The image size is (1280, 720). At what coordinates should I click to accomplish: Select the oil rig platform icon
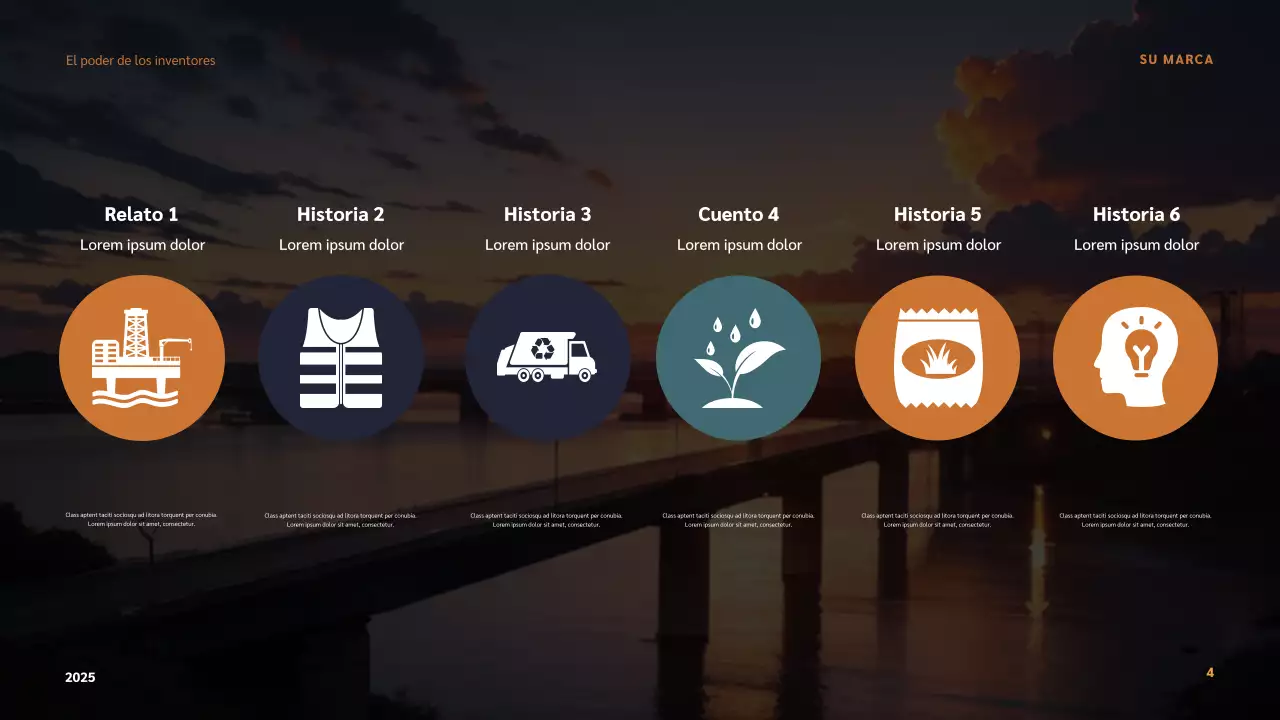(142, 357)
